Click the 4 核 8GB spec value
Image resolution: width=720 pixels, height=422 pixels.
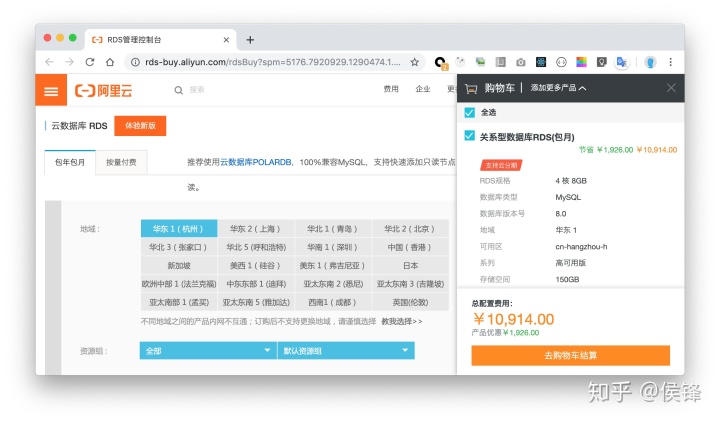pyautogui.click(x=571, y=181)
